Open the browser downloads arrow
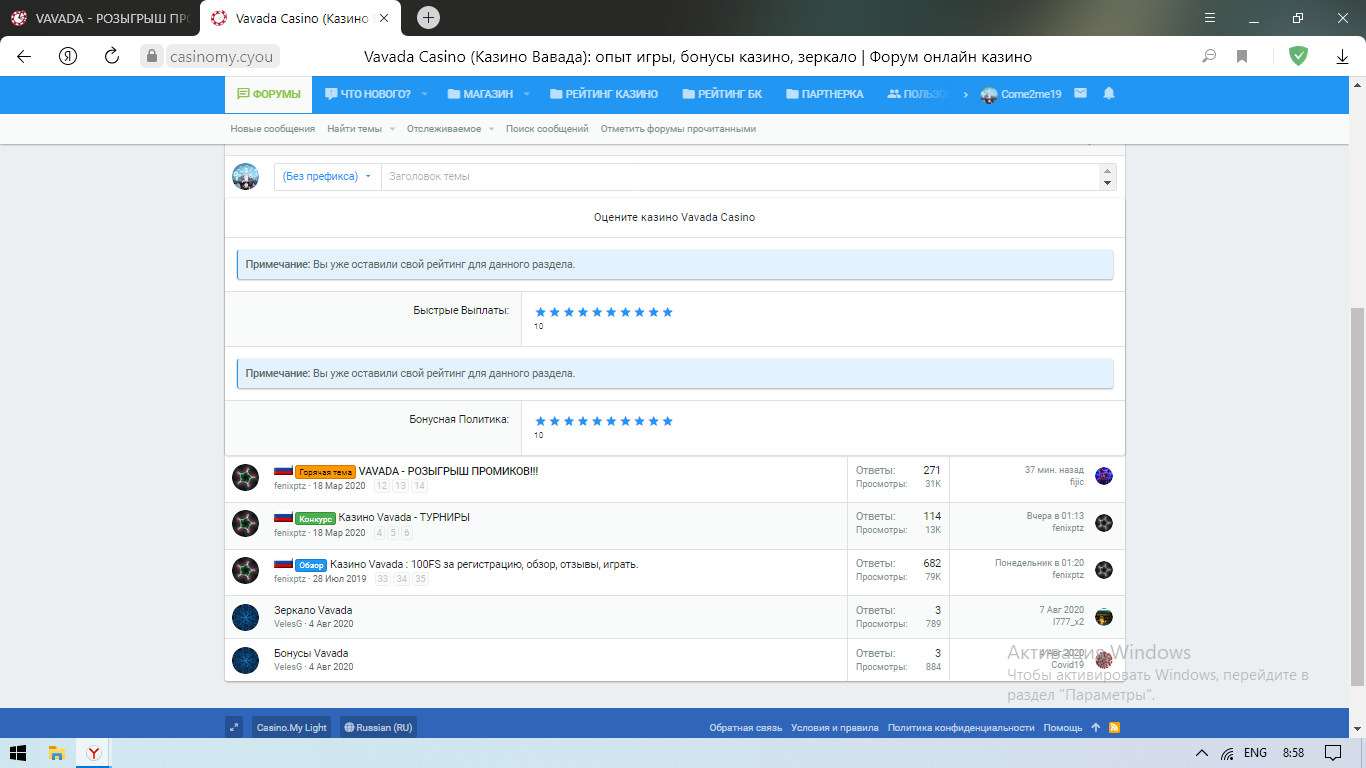 point(1343,57)
